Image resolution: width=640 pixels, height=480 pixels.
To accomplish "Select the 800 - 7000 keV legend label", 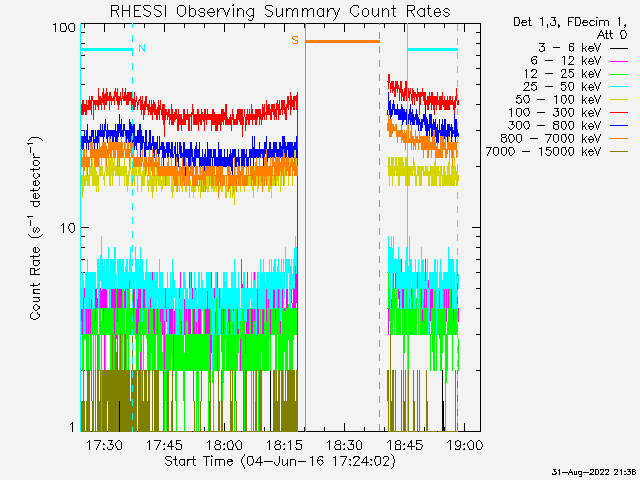I will tap(551, 139).
